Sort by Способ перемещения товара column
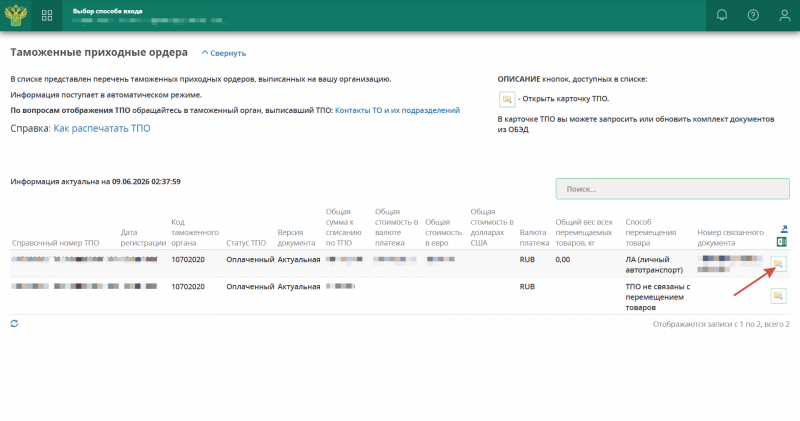This screenshot has height=421, width=800. (x=651, y=232)
